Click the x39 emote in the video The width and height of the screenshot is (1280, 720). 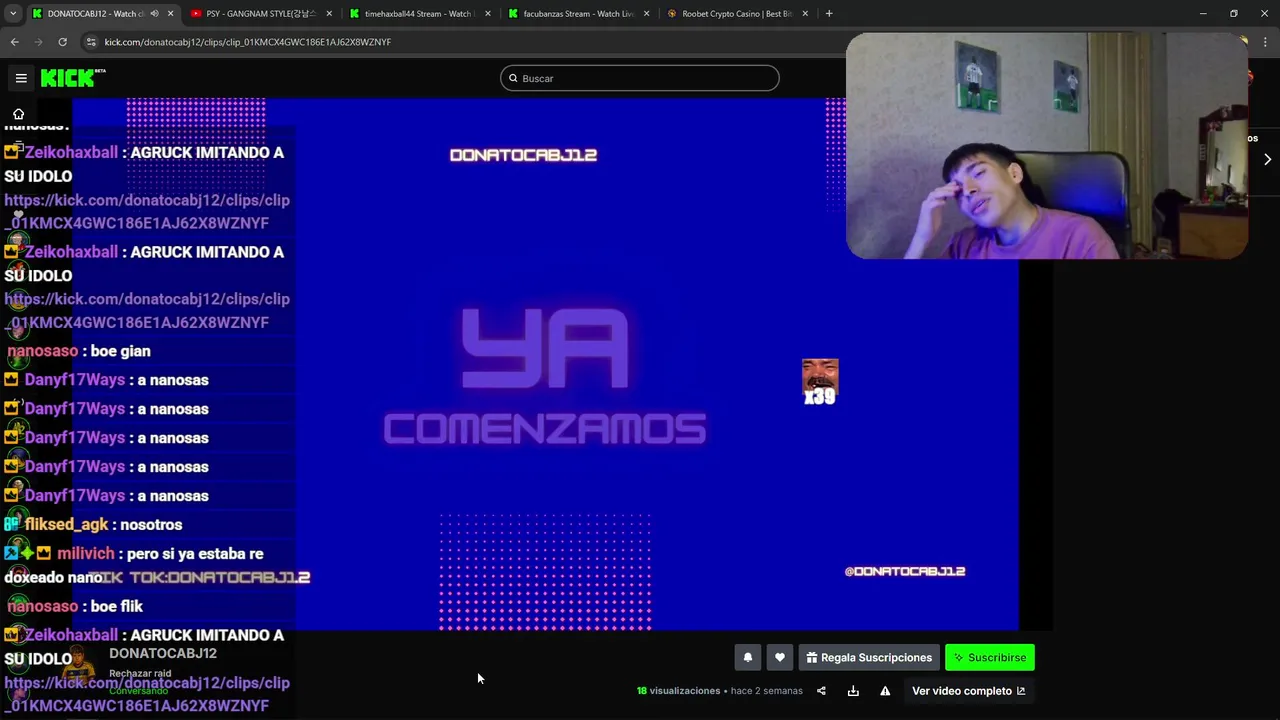820,383
